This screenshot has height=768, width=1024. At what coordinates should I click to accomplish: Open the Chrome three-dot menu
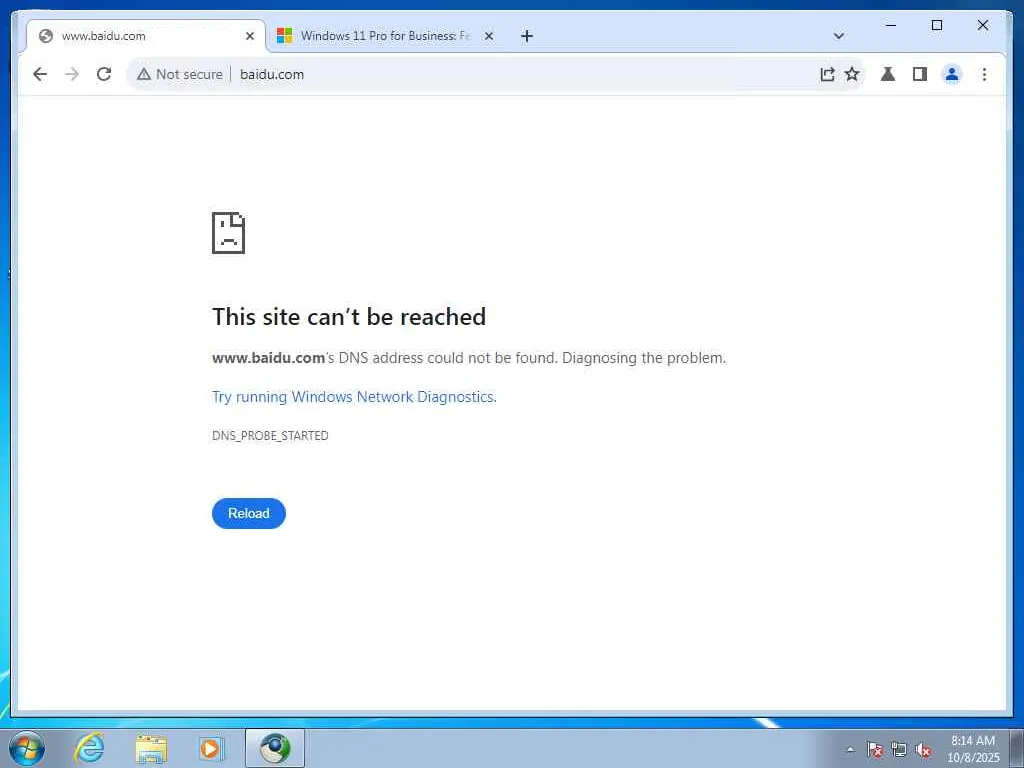[984, 74]
